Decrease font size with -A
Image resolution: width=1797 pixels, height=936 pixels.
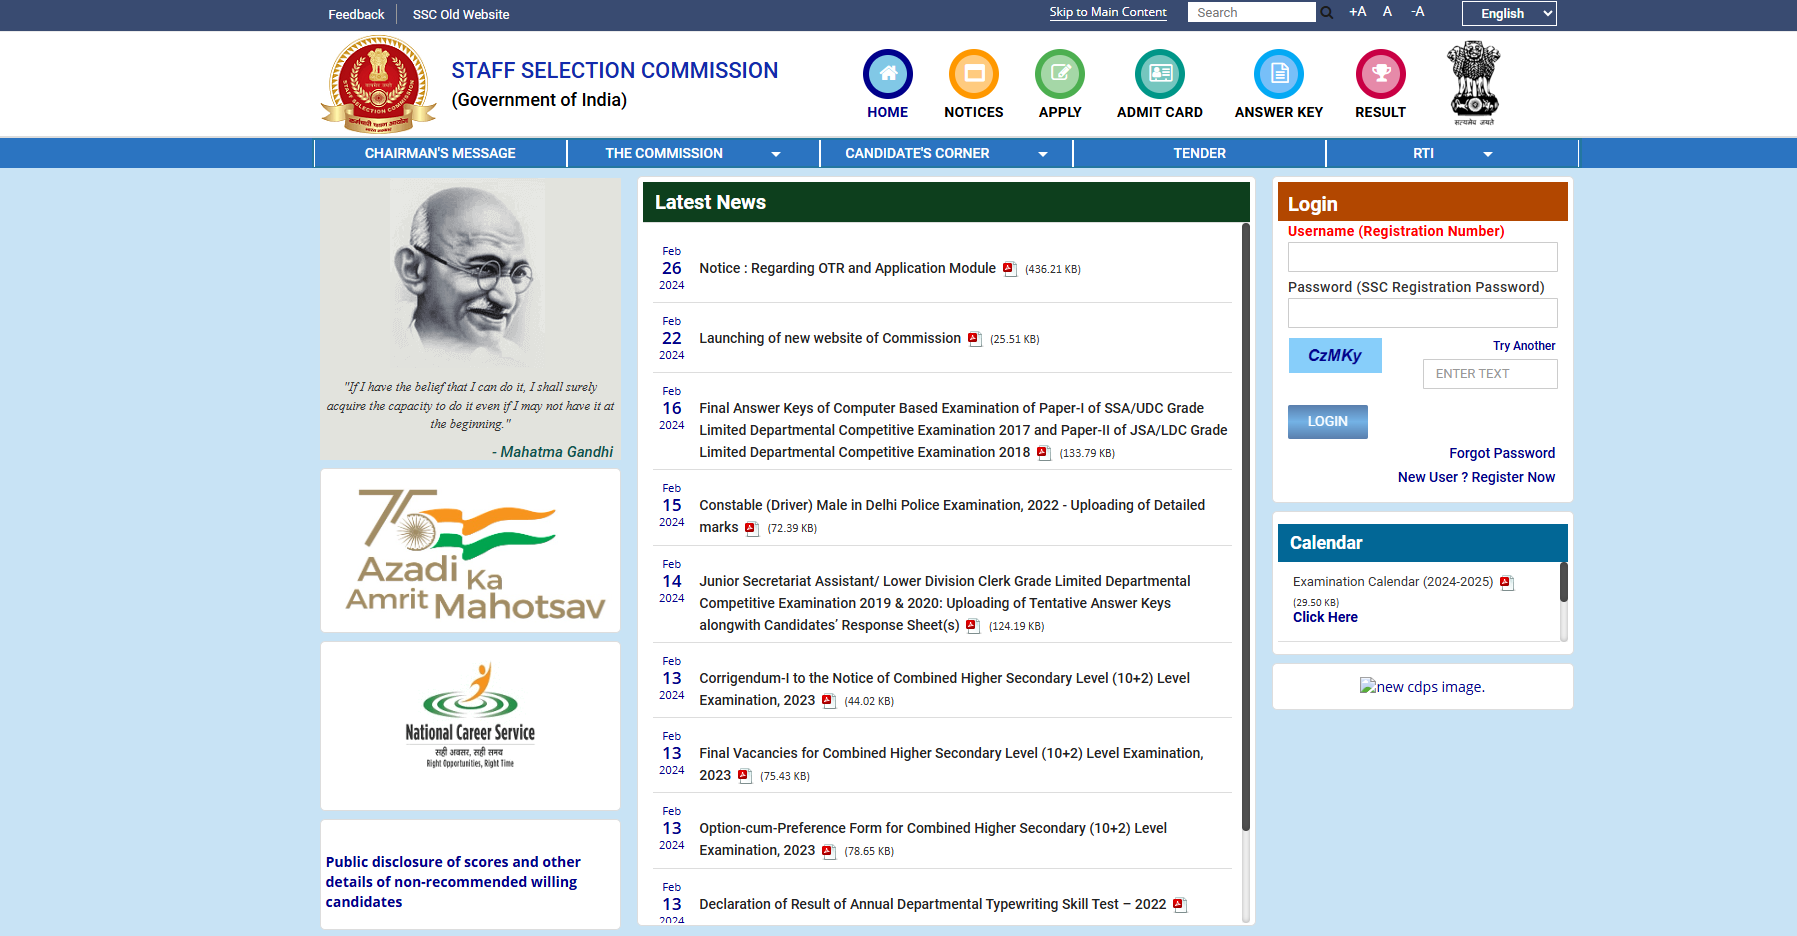pos(1417,12)
